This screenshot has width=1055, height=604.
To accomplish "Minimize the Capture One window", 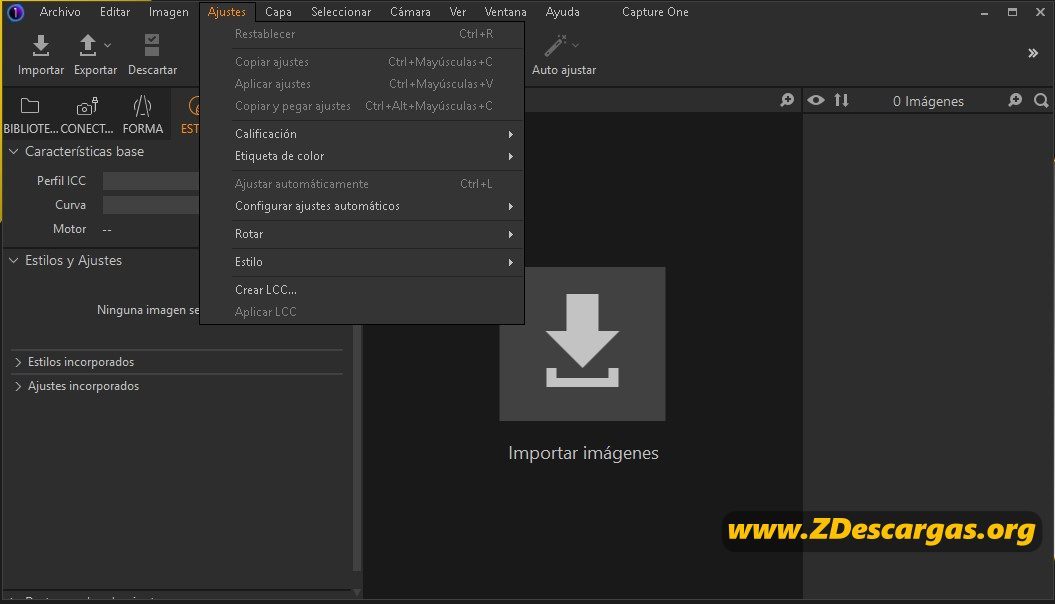I will coord(984,12).
